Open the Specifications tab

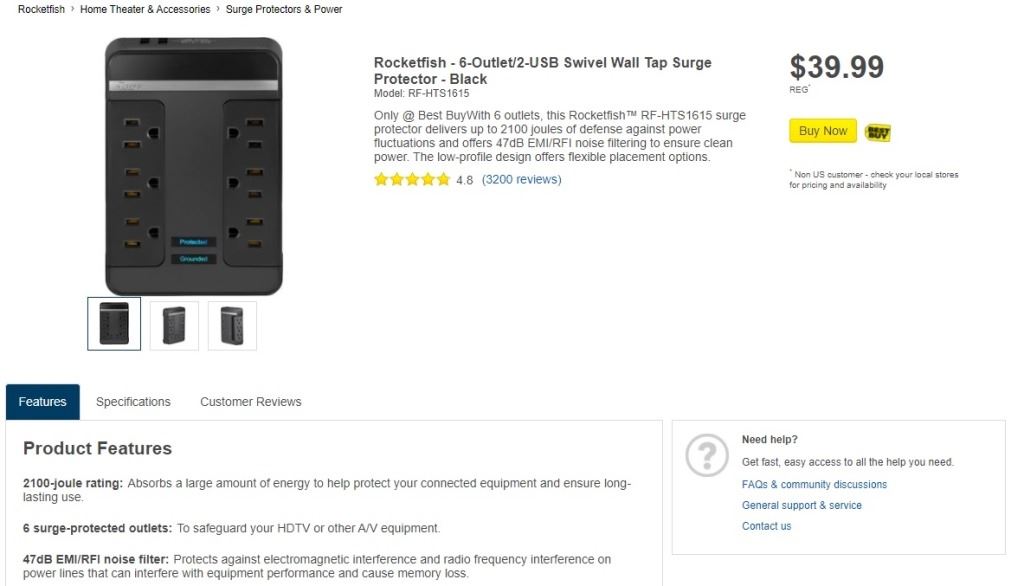click(133, 402)
